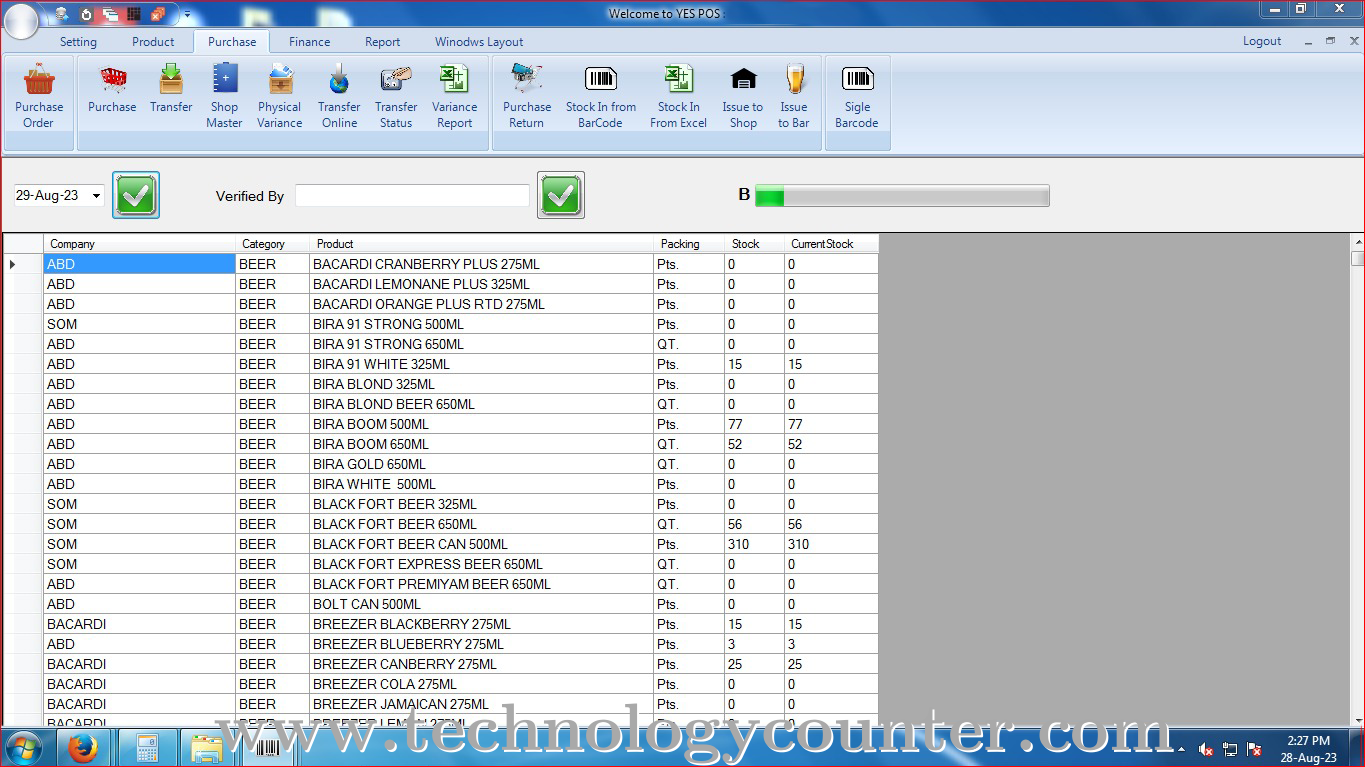Switch to the Product tab
This screenshot has height=767, width=1365.
(x=153, y=42)
